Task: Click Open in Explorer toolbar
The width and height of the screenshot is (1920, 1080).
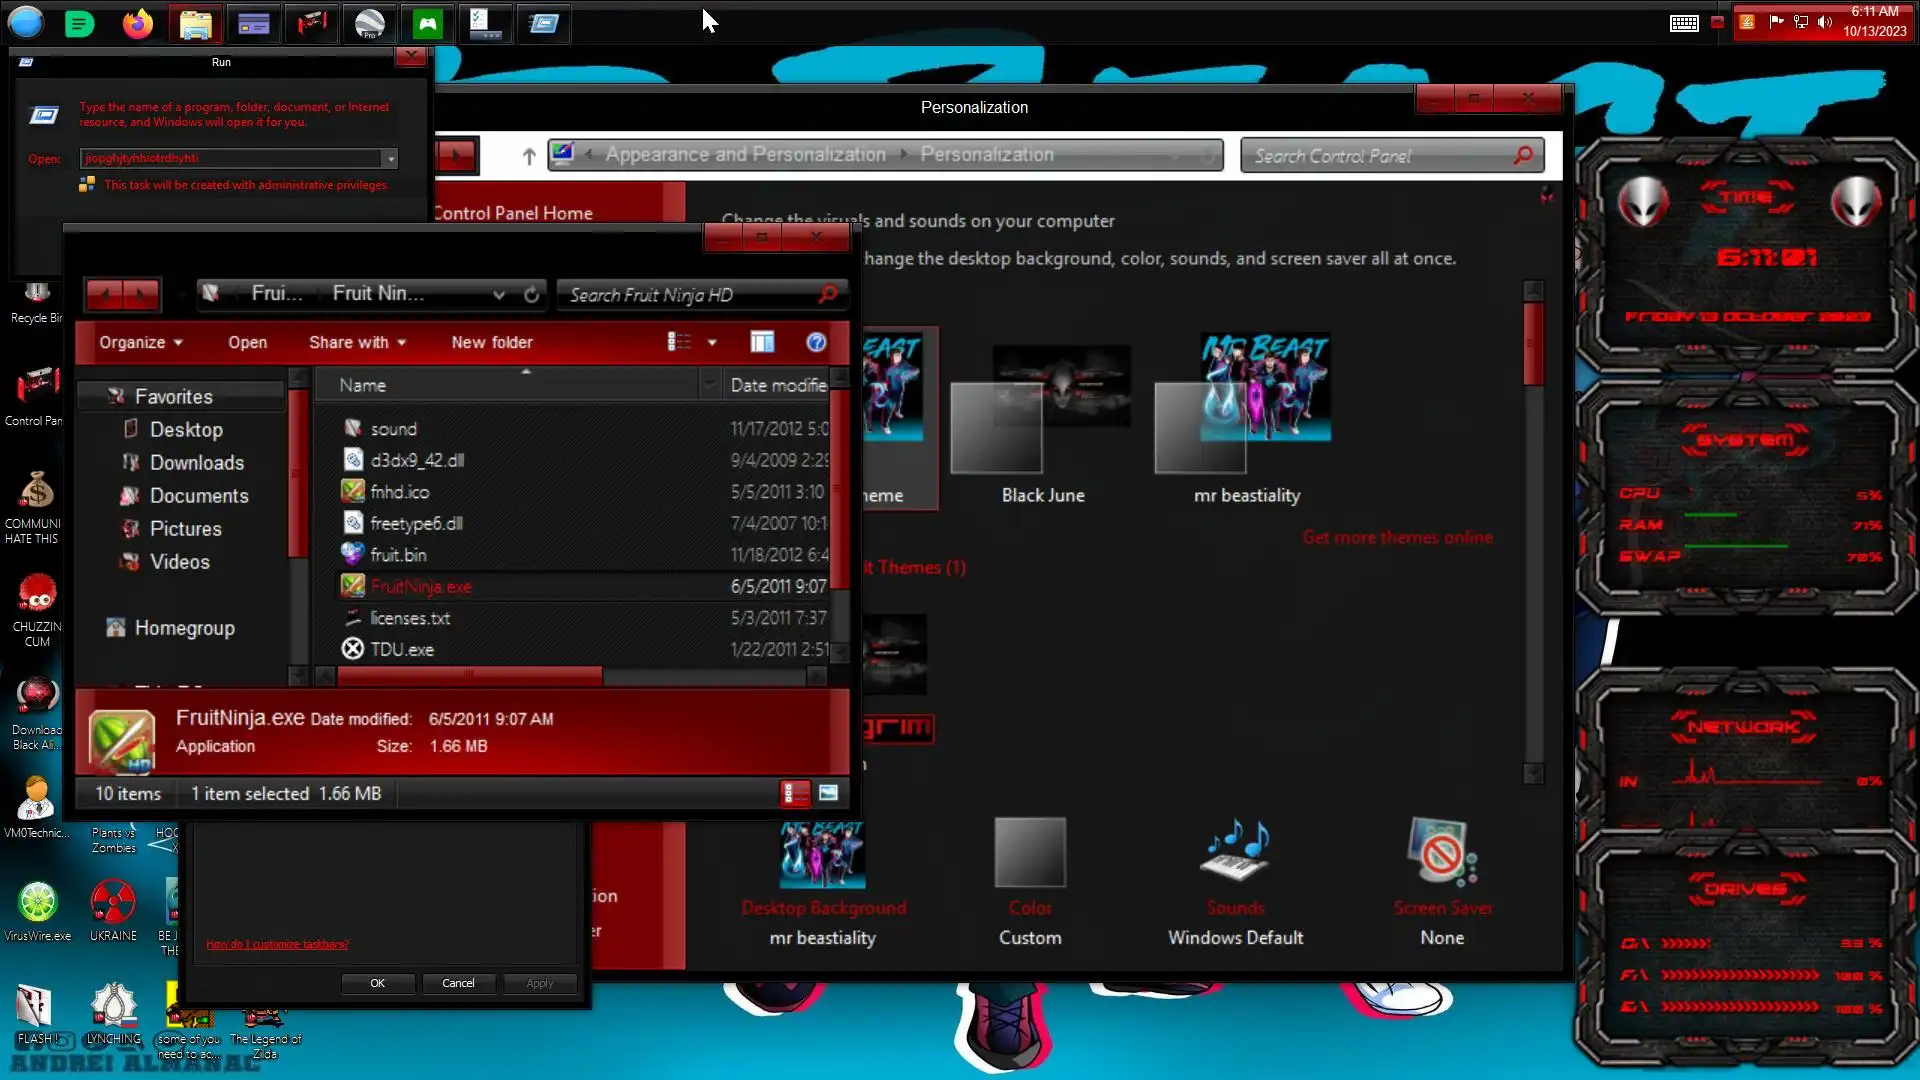Action: 247,342
